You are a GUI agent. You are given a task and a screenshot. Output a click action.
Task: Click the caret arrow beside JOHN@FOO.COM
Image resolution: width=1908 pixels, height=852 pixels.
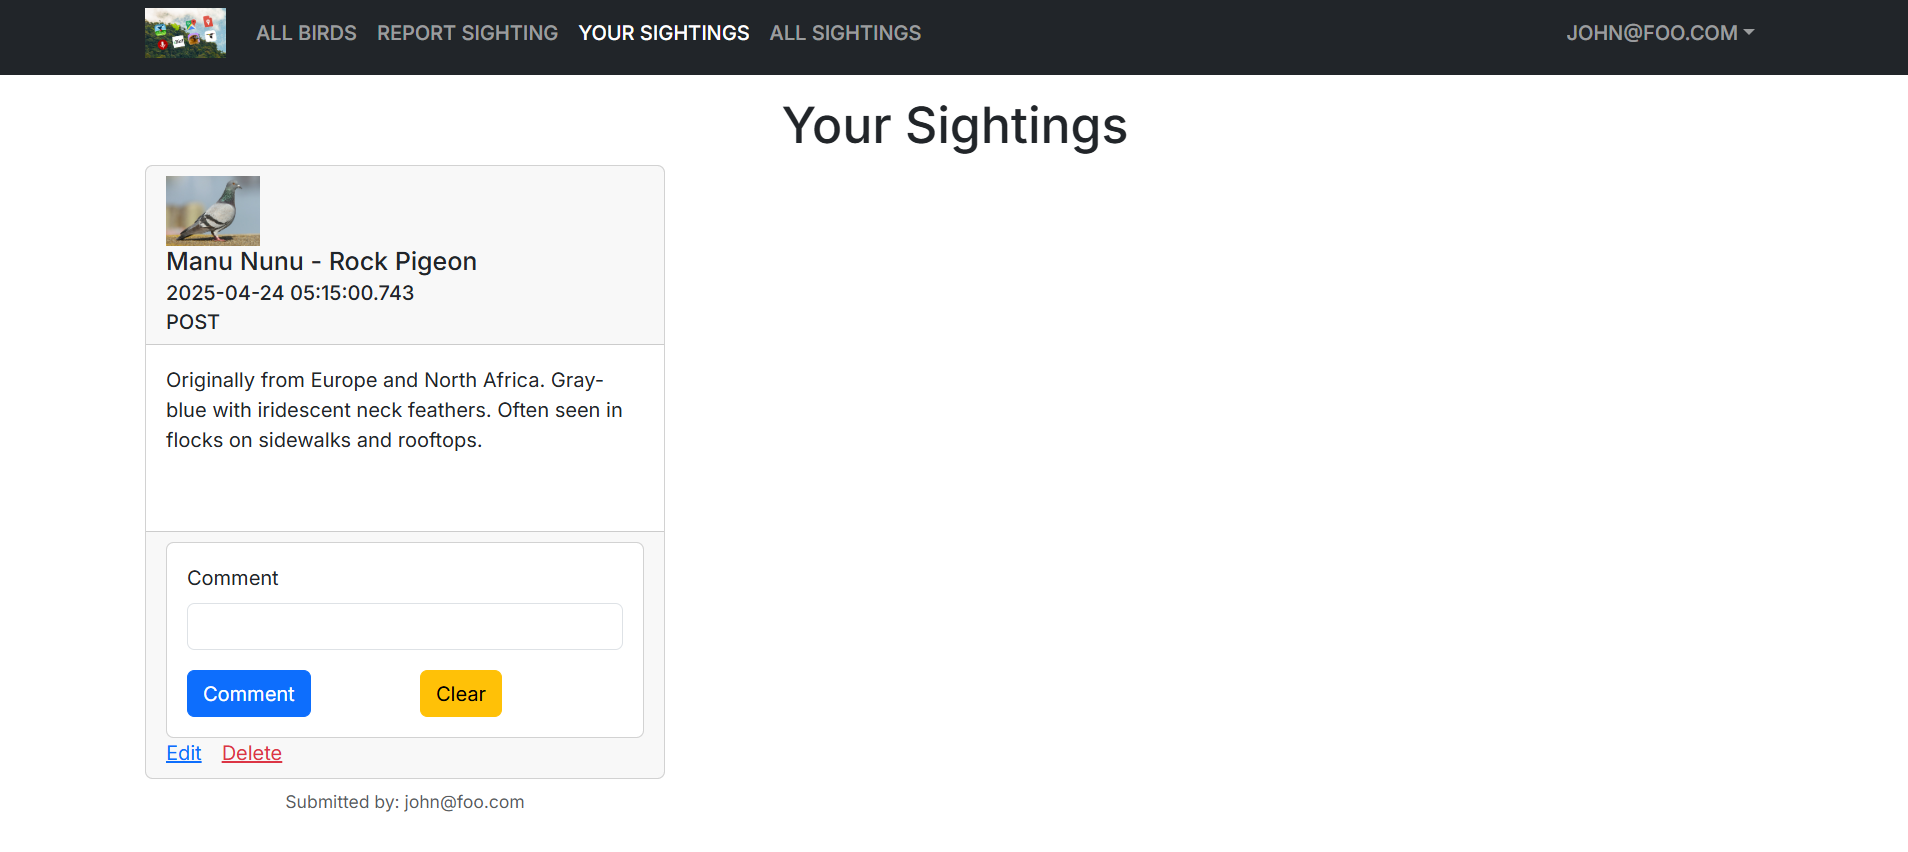coord(1749,32)
